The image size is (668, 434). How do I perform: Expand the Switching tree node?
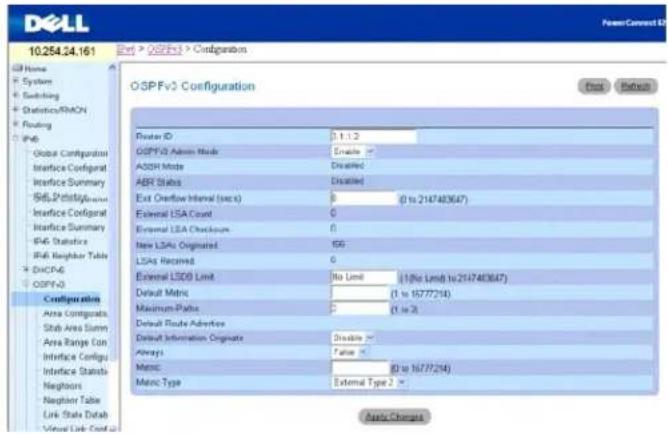pyautogui.click(x=16, y=95)
